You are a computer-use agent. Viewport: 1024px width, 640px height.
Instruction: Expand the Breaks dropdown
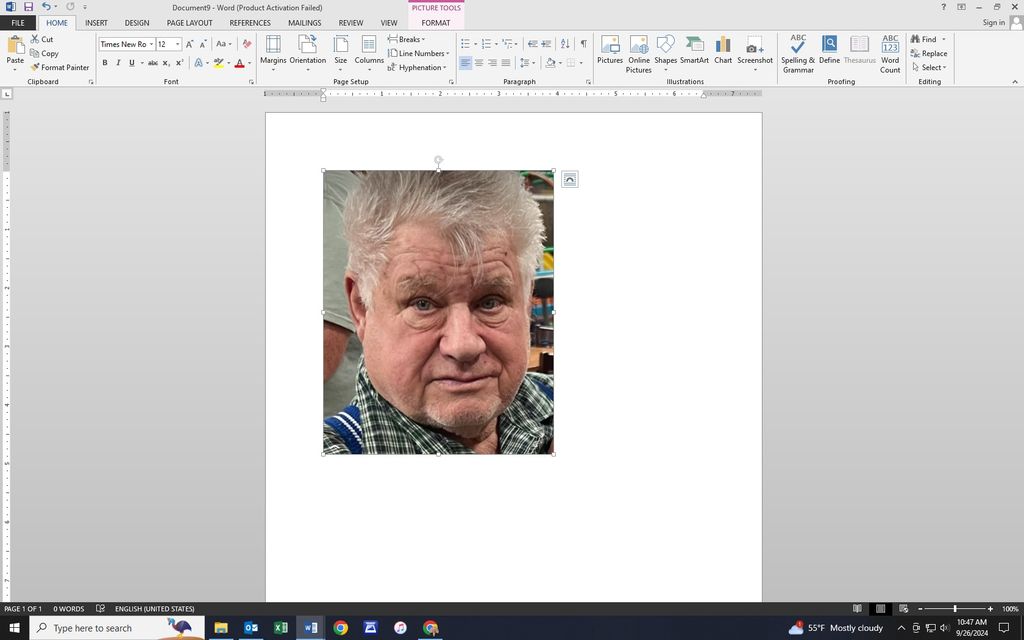411,39
